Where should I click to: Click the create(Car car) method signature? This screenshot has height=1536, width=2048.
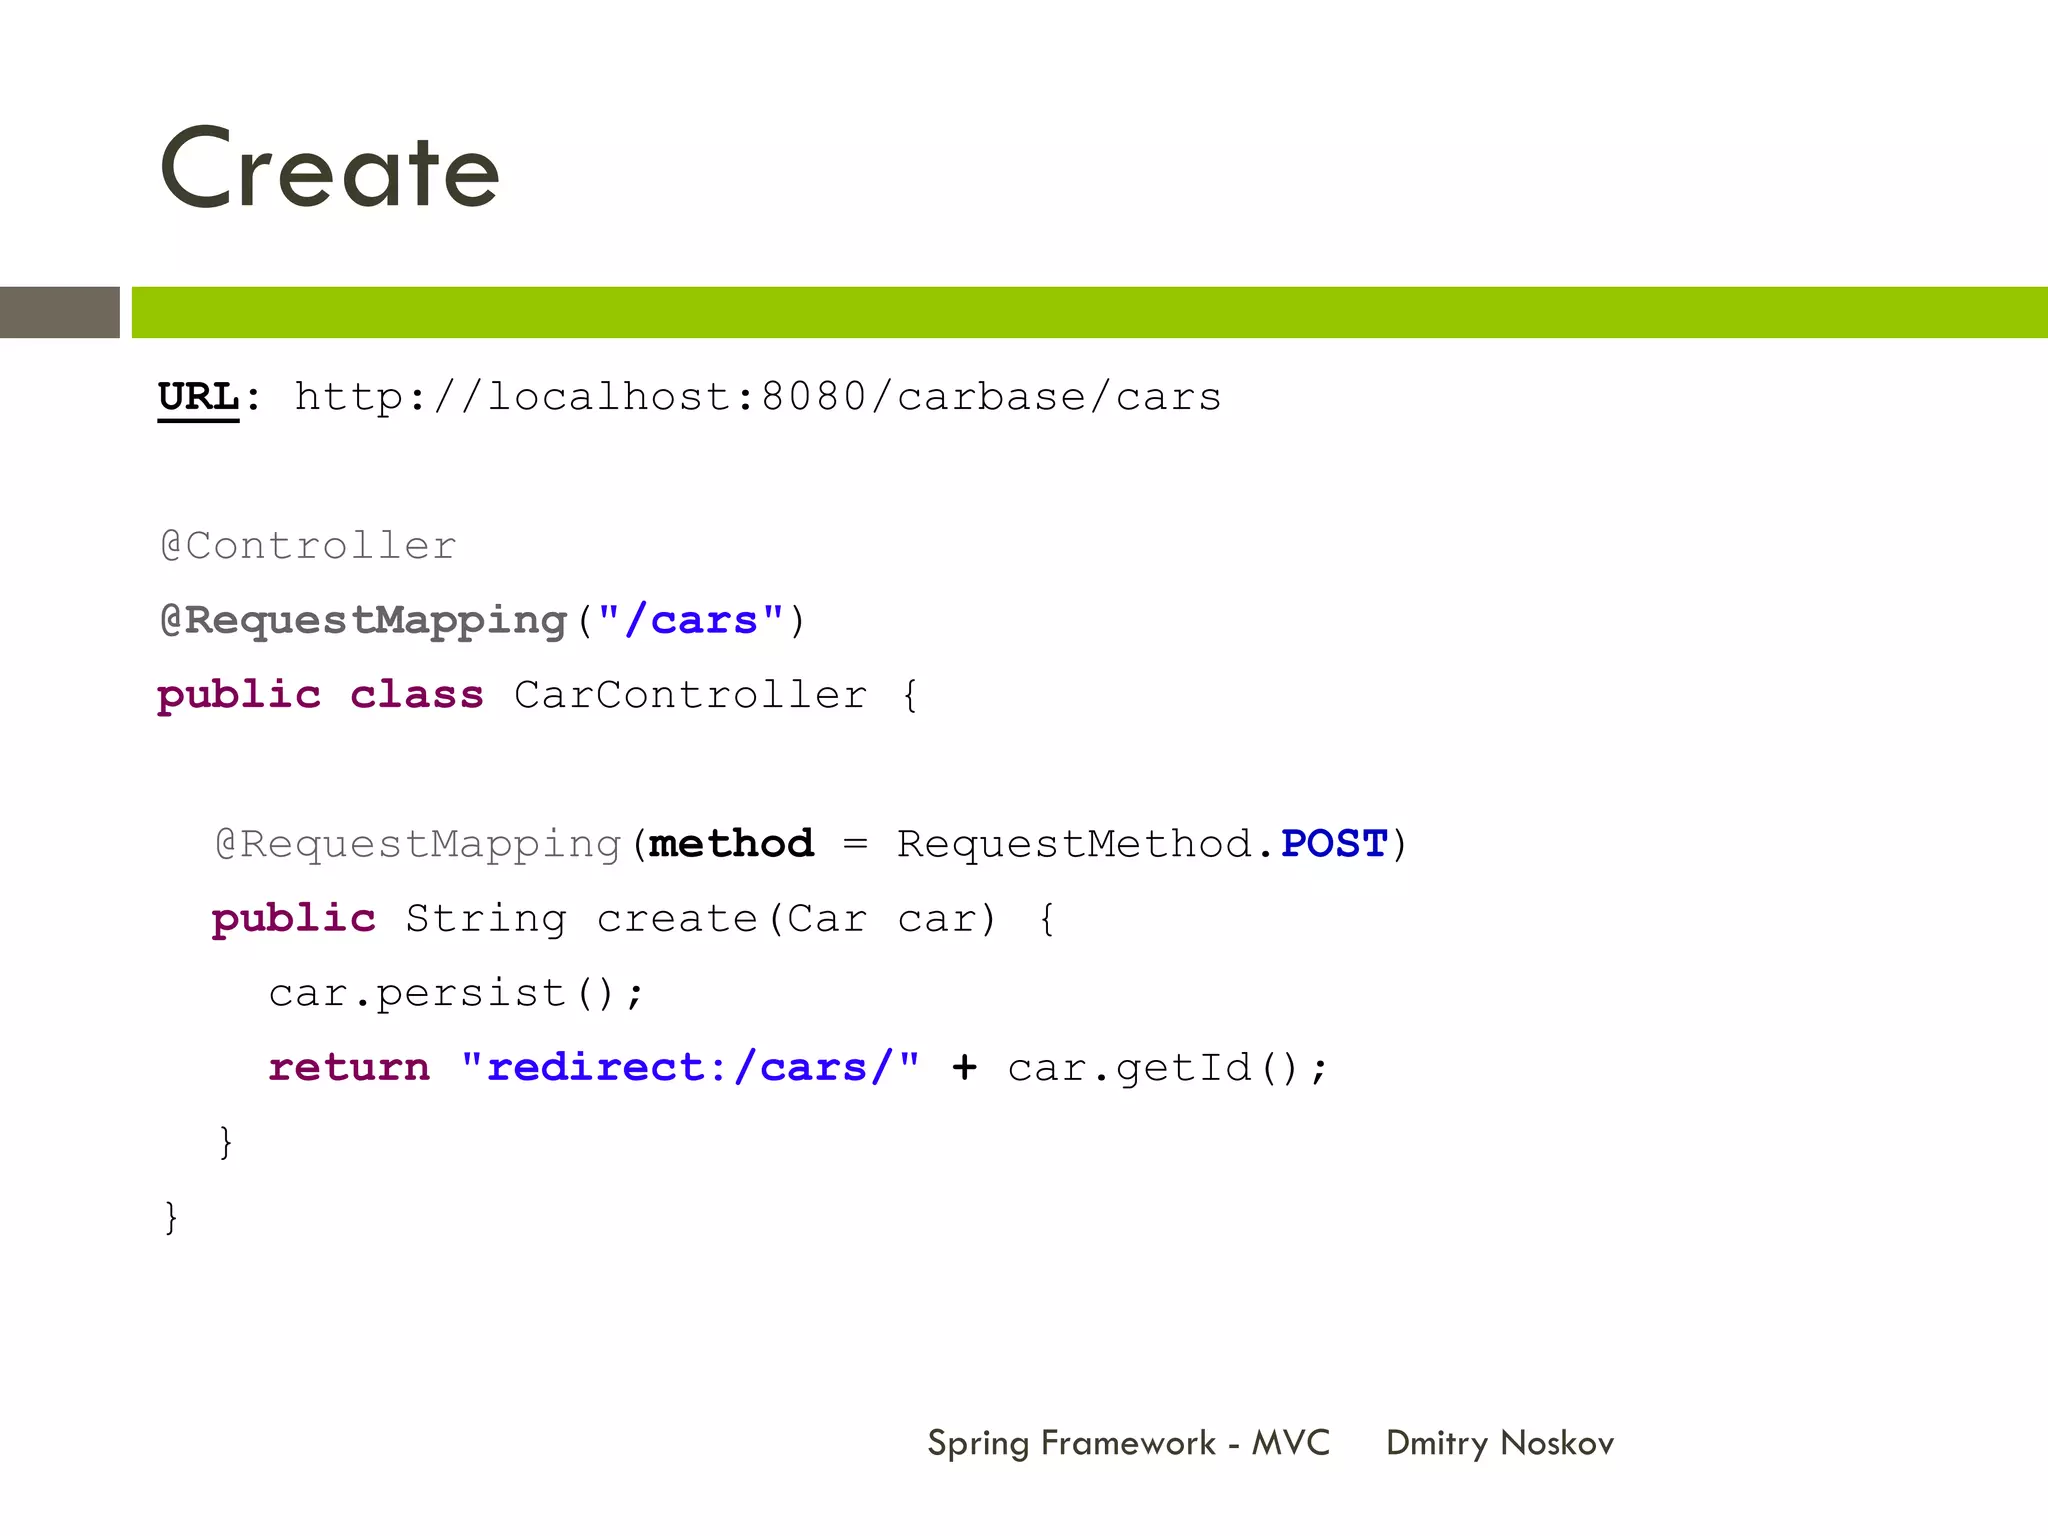796,919
